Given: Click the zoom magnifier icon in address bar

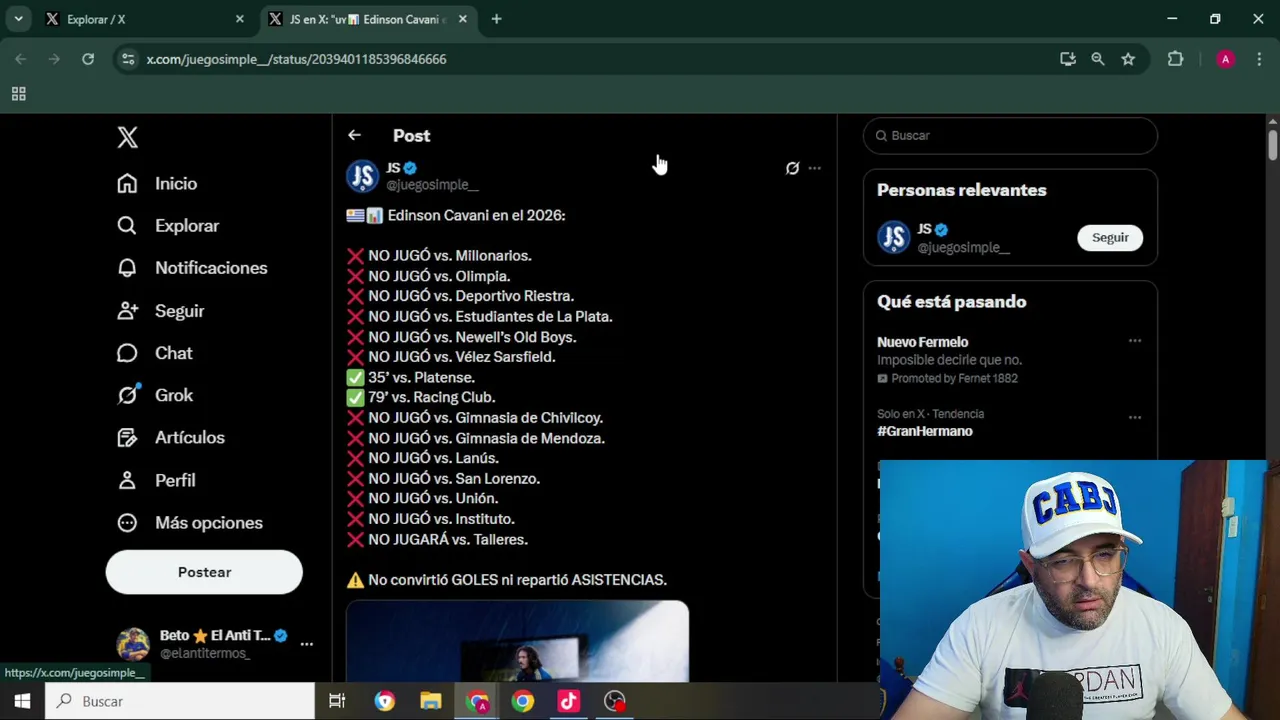Looking at the screenshot, I should 1098,59.
